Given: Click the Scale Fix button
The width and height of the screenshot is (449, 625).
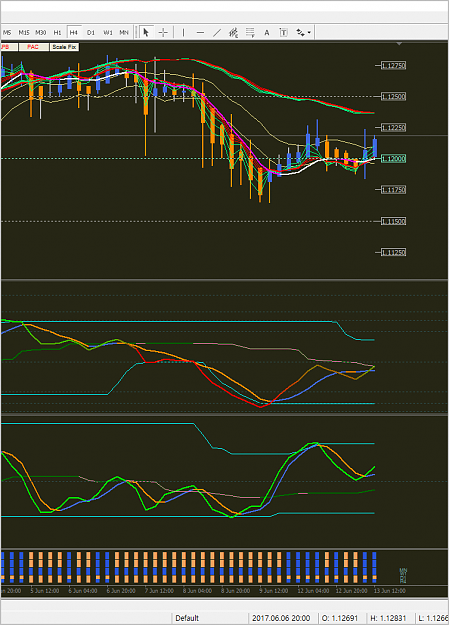Looking at the screenshot, I should pyautogui.click(x=64, y=47).
